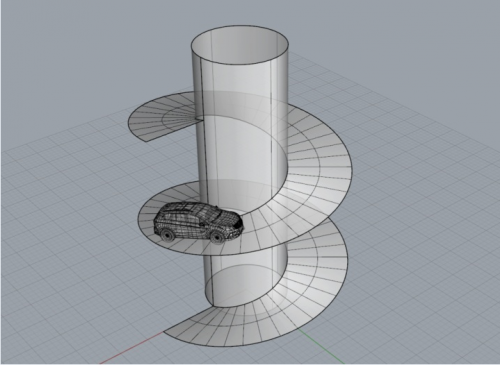Click the car's rear wheel
The height and width of the screenshot is (365, 500).
tap(166, 234)
